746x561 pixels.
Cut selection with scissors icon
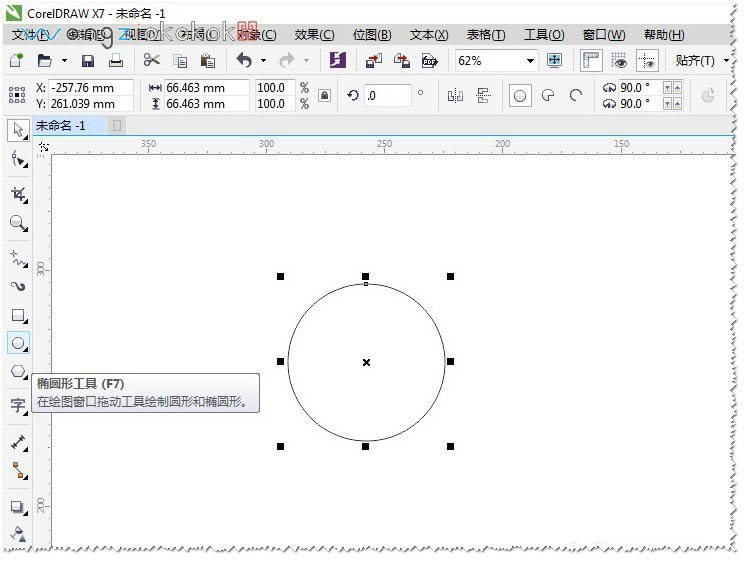click(151, 60)
